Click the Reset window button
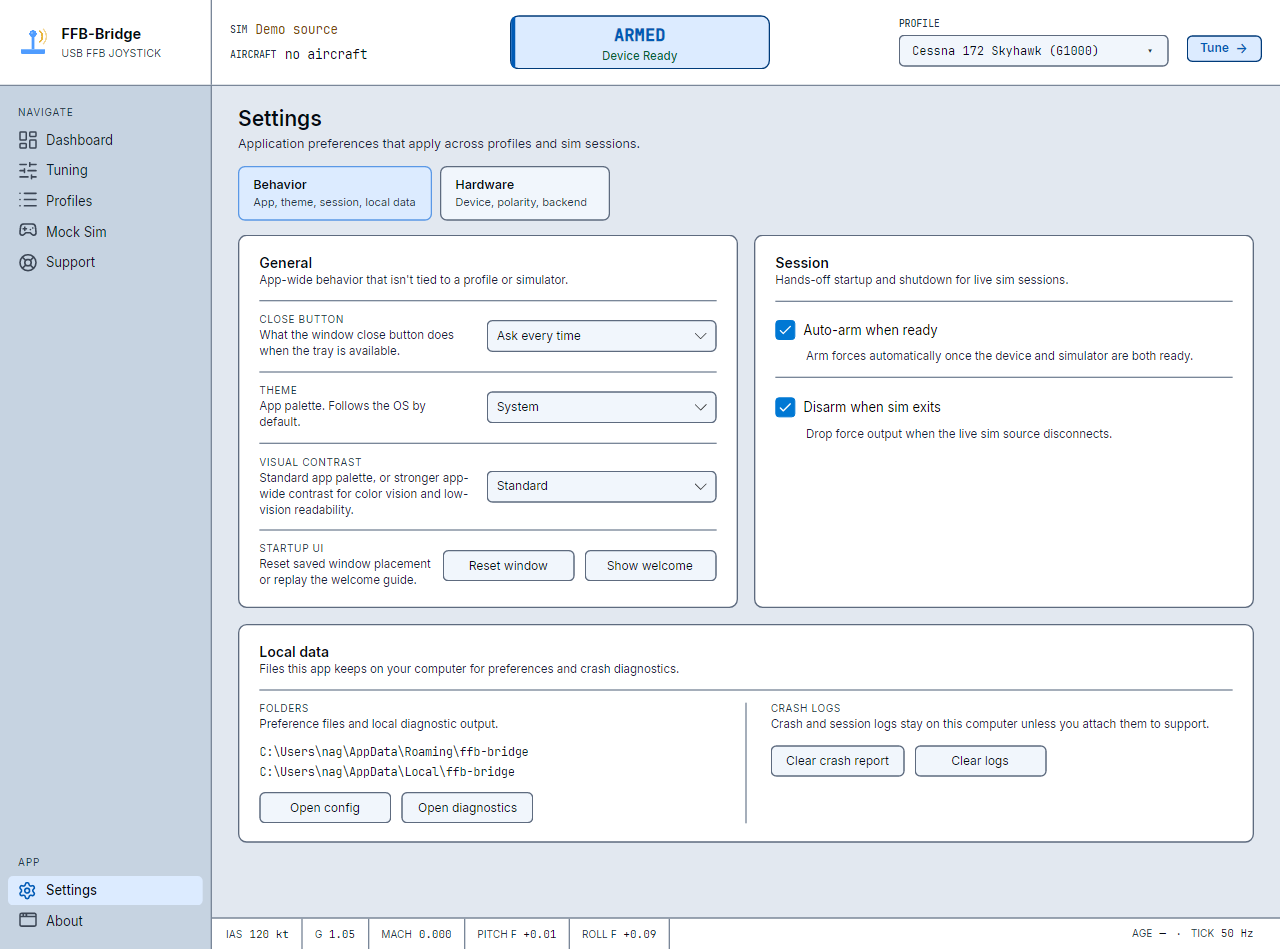This screenshot has height=949, width=1280. click(508, 565)
